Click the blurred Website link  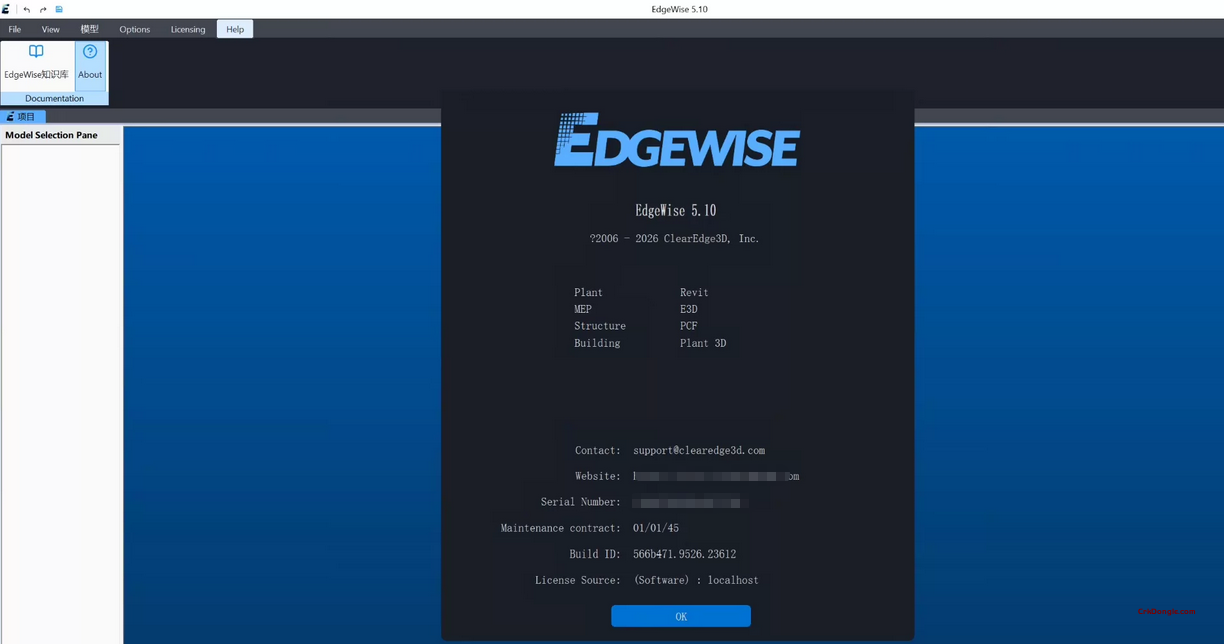click(716, 477)
